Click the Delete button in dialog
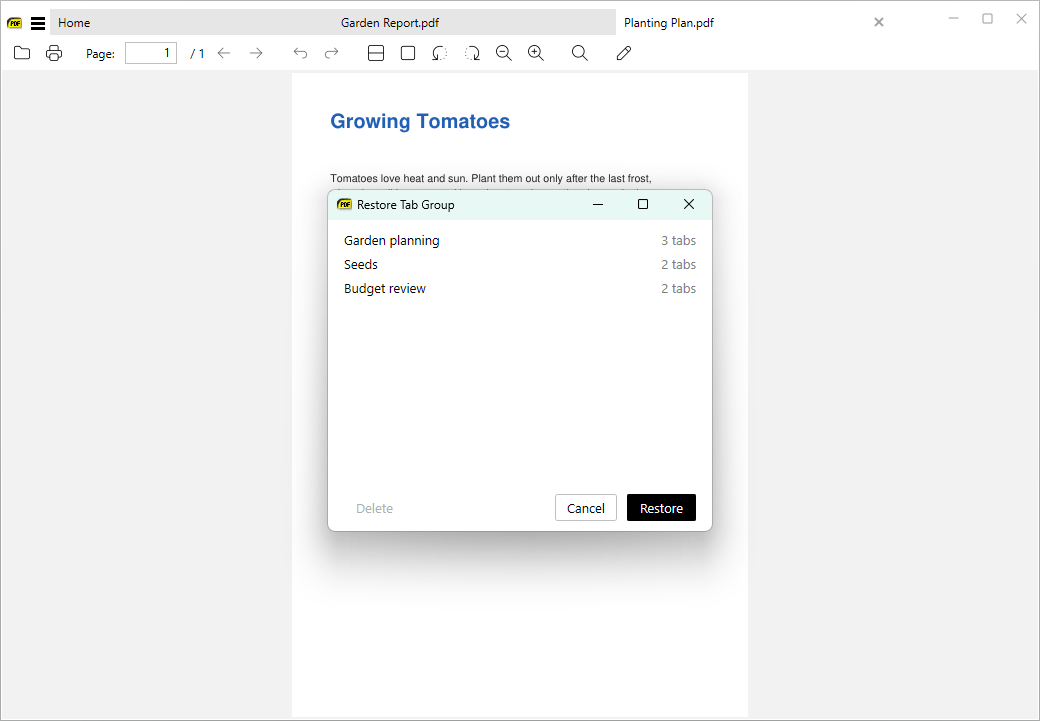The image size is (1040, 721). point(375,508)
